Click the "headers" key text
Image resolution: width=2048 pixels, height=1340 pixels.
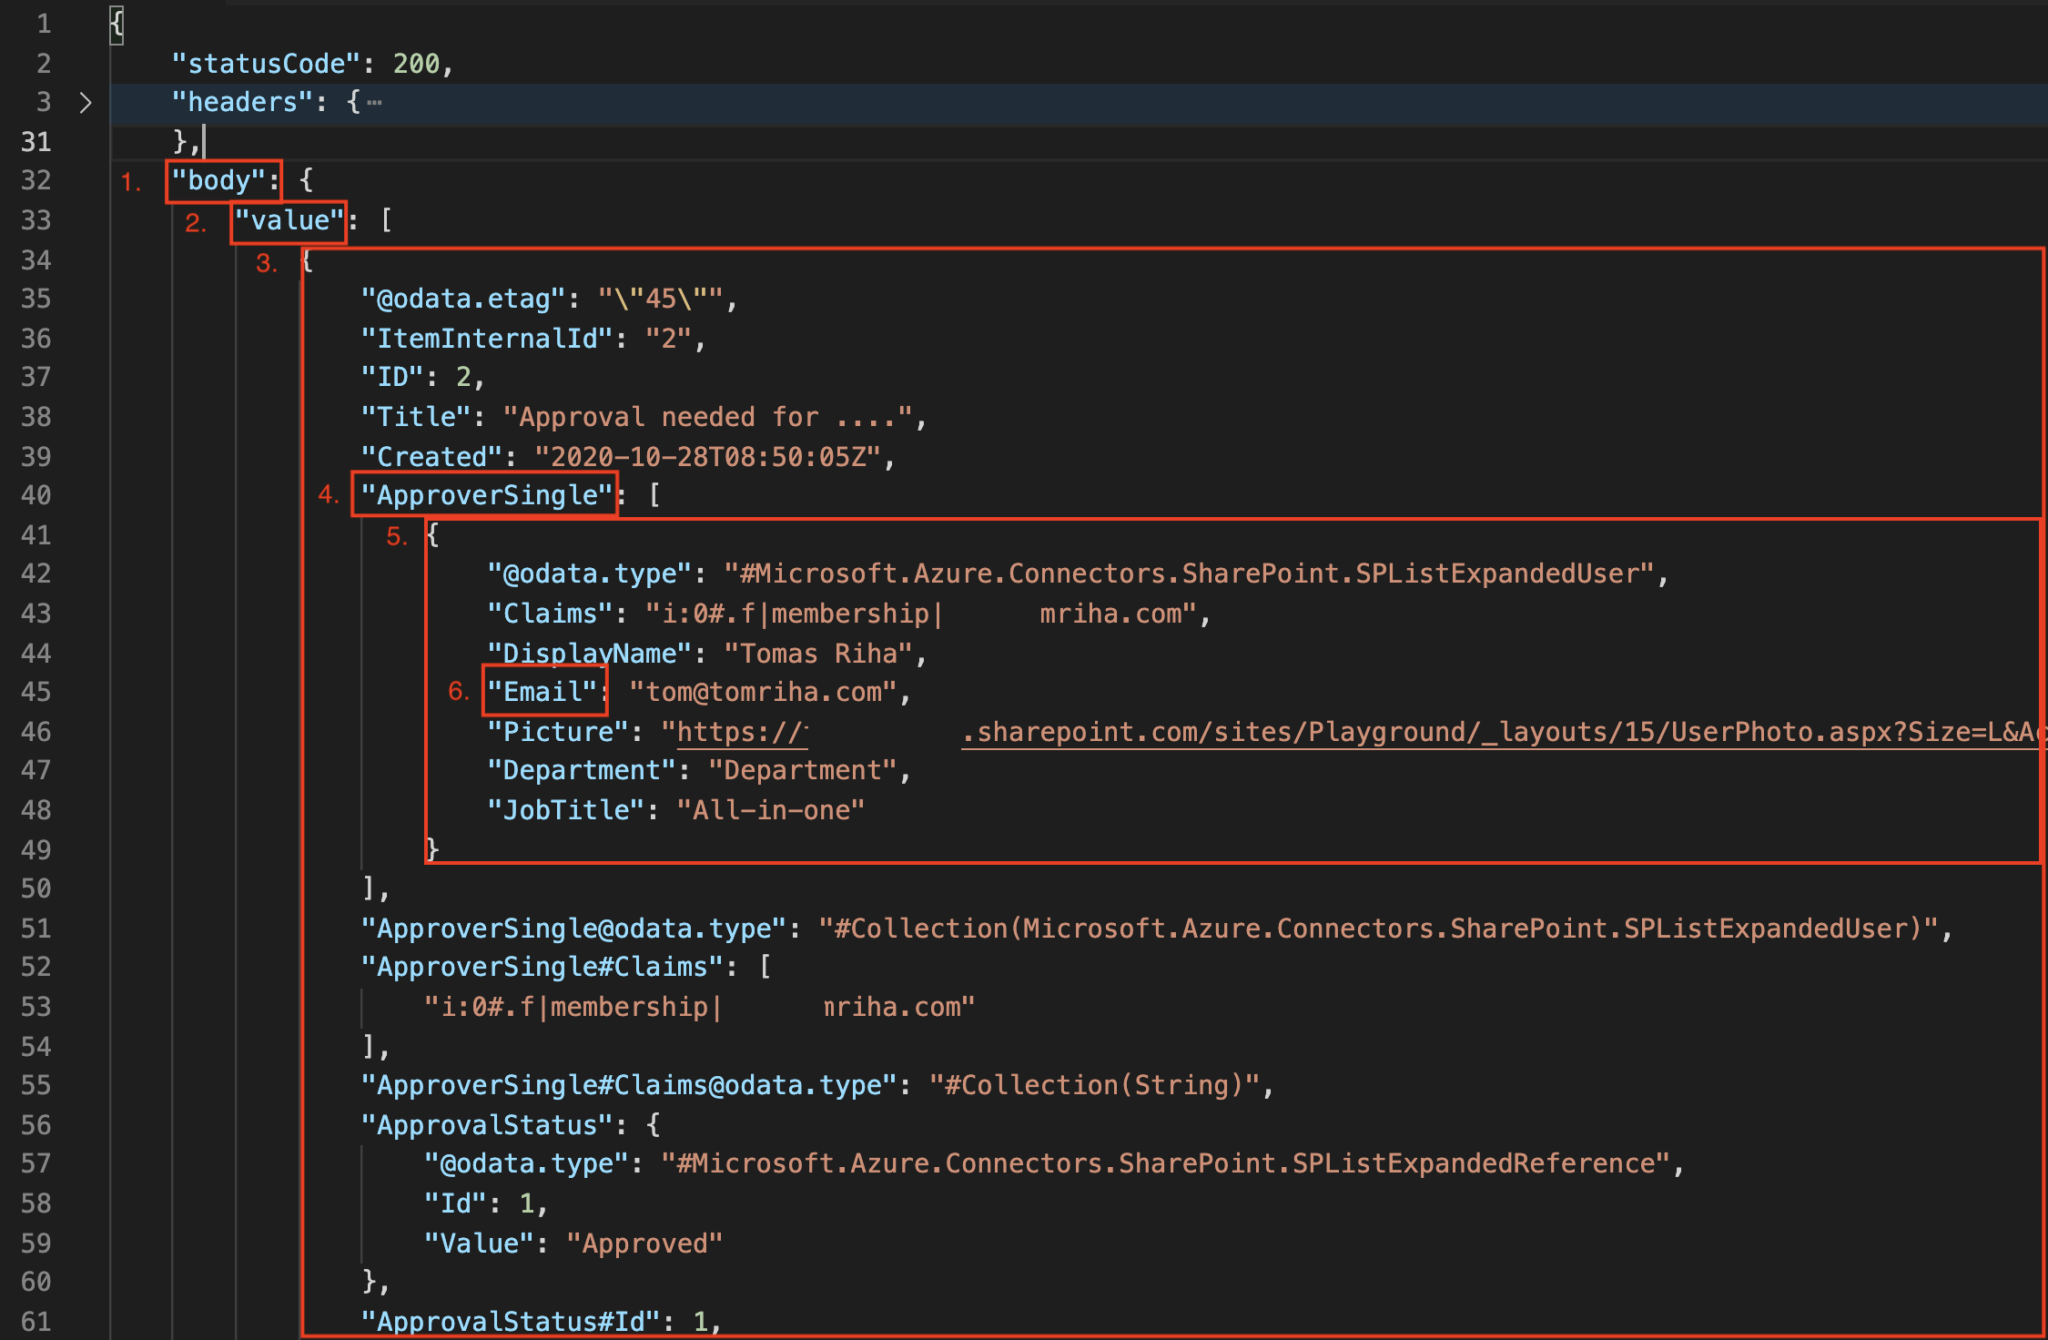click(x=242, y=102)
